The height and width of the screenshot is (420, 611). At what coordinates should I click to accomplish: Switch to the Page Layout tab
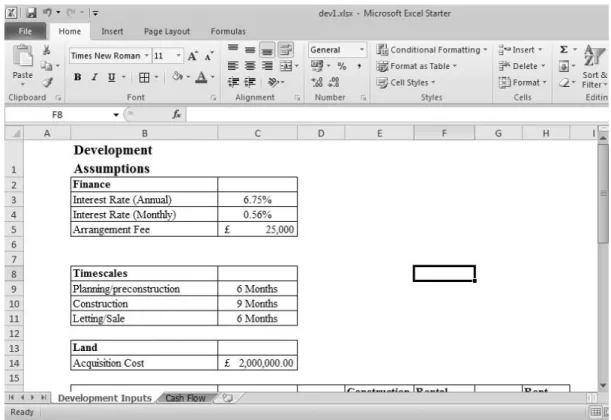tap(167, 31)
